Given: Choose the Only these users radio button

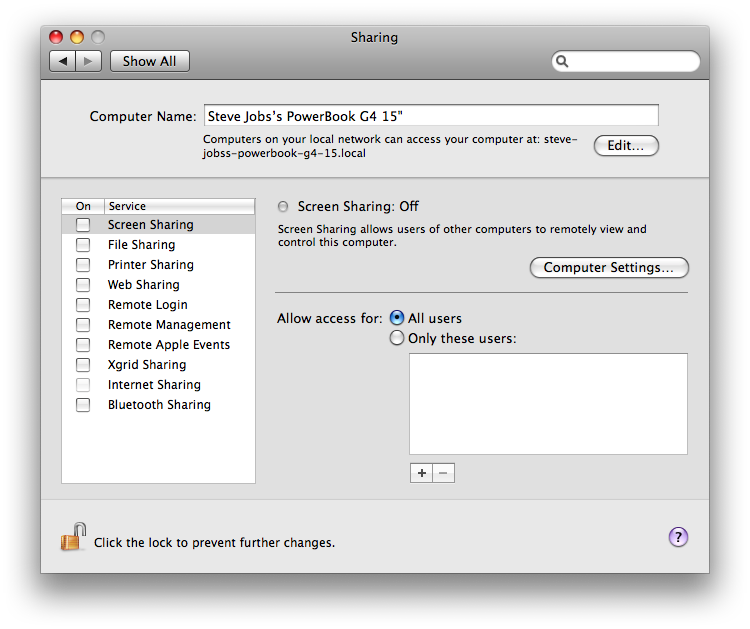Looking at the screenshot, I should click(397, 338).
